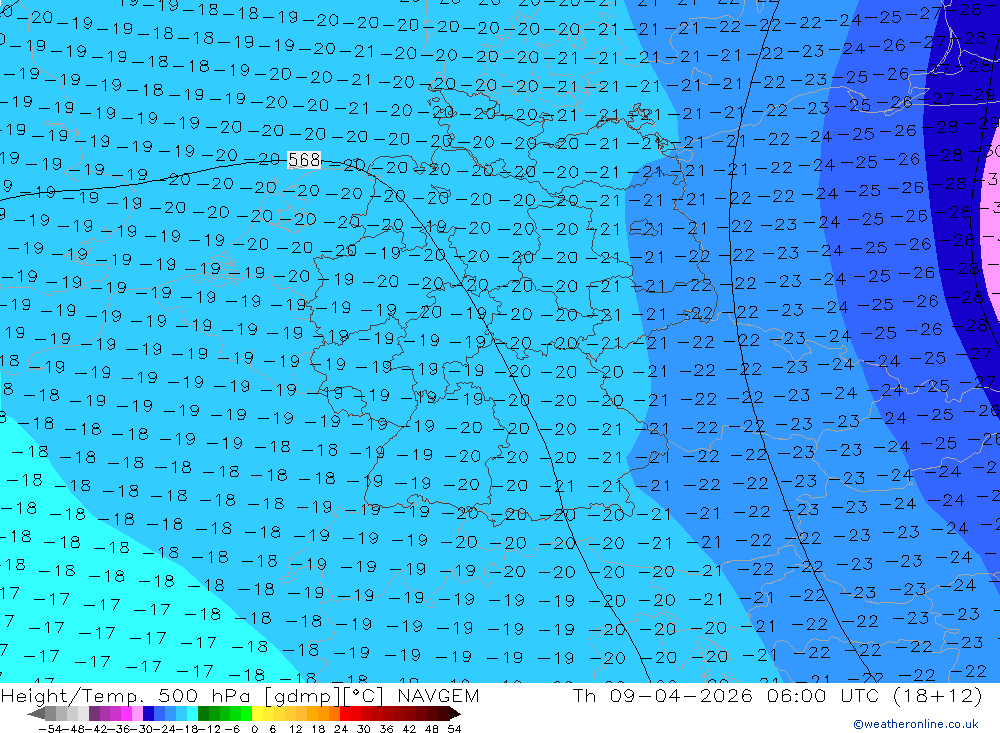Select the Height/Temp. 500 hPa title text
Viewport: 1000px width, 733px height.
coord(128,696)
